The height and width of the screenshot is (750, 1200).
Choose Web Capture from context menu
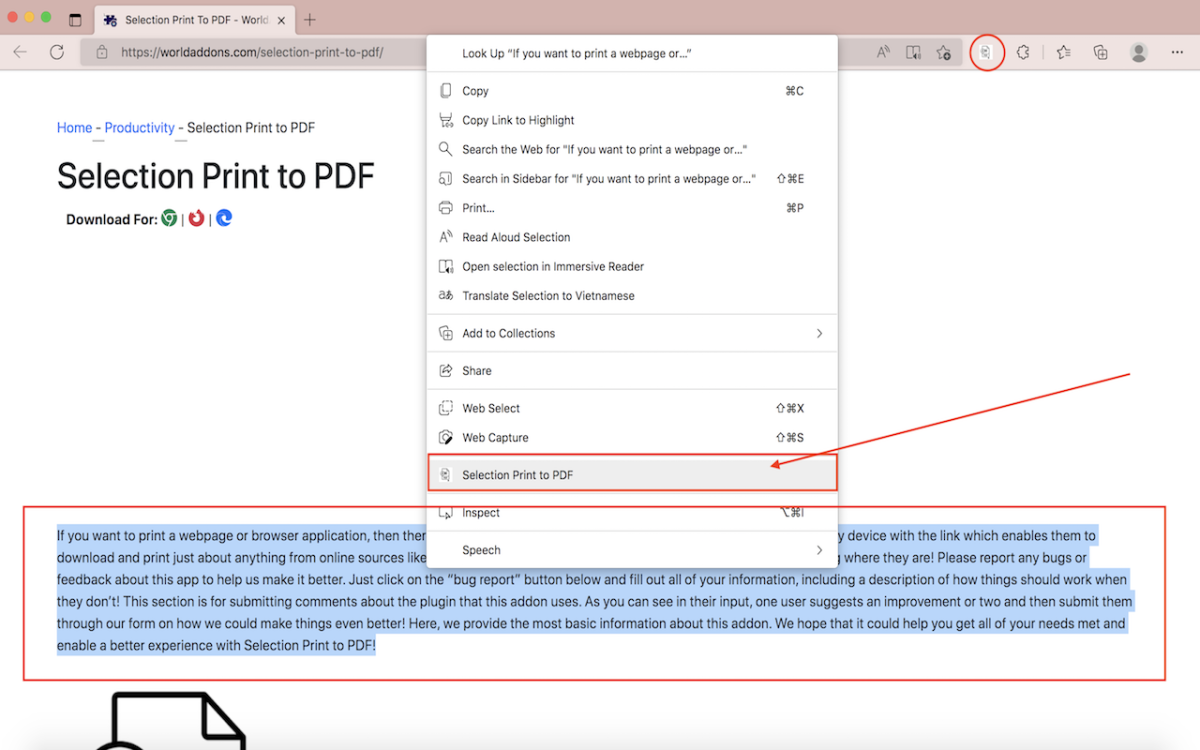(x=495, y=438)
